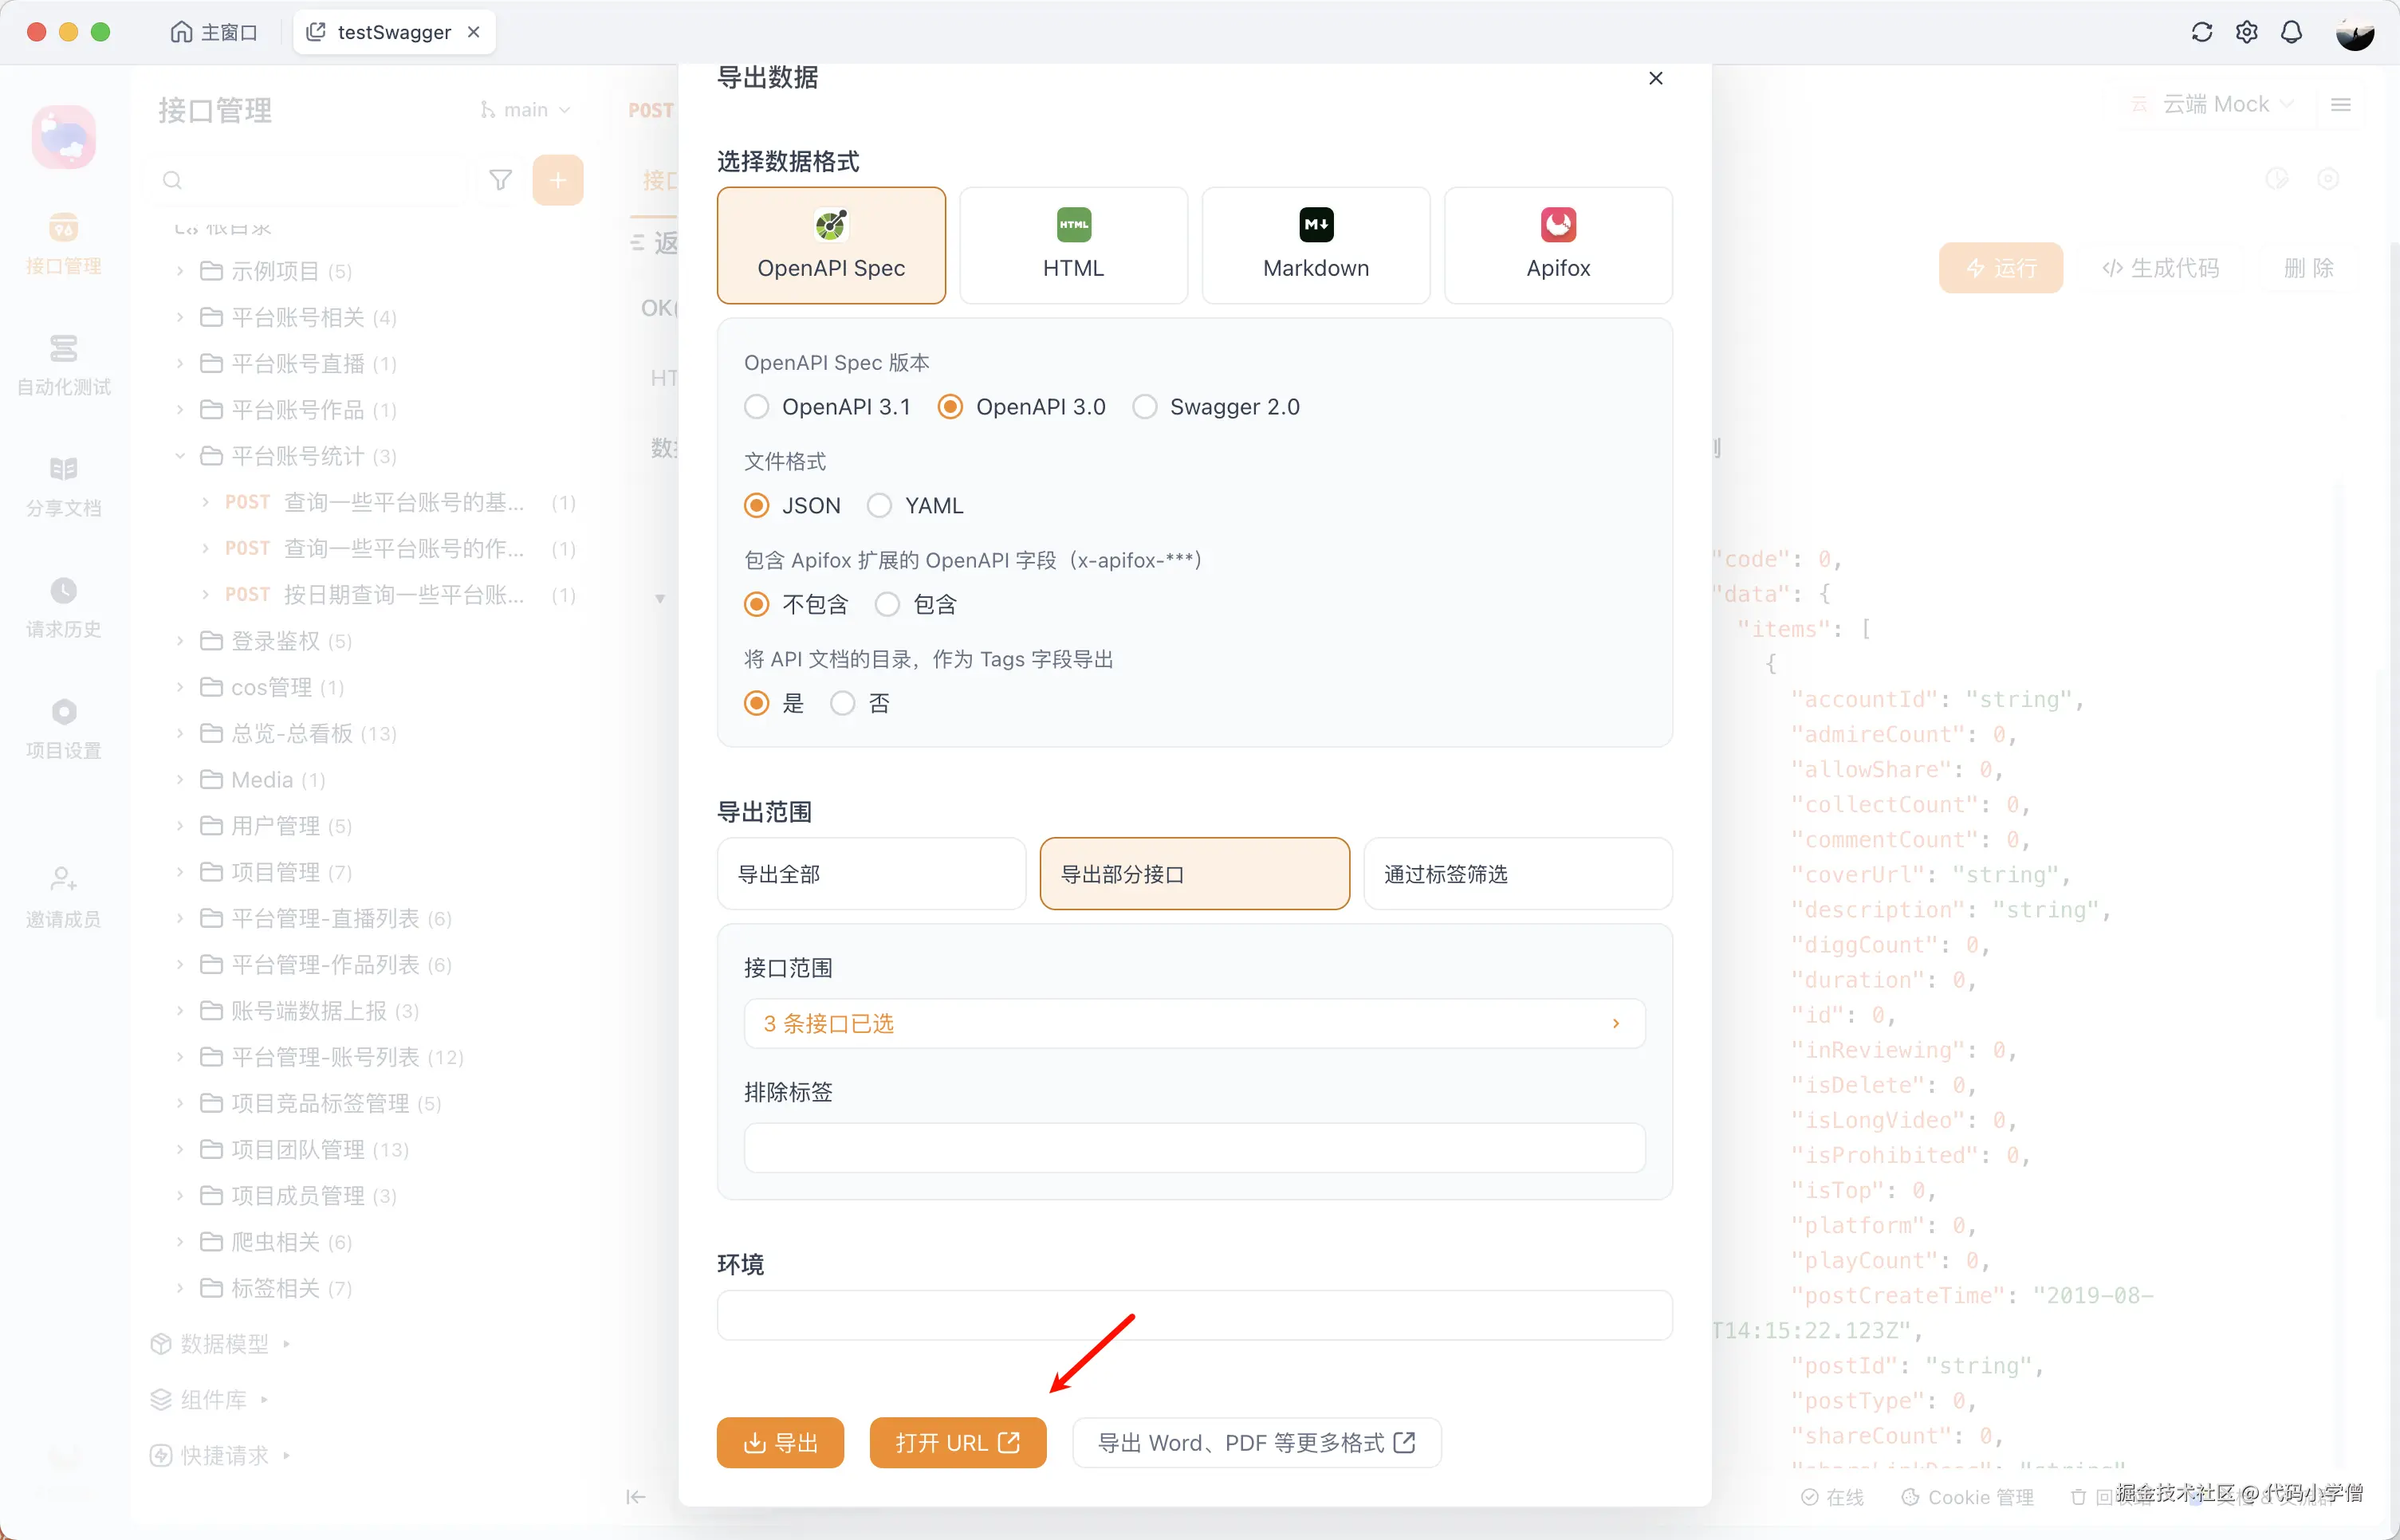Open notifications bell icon
The height and width of the screenshot is (1540, 2400).
coord(2291,32)
